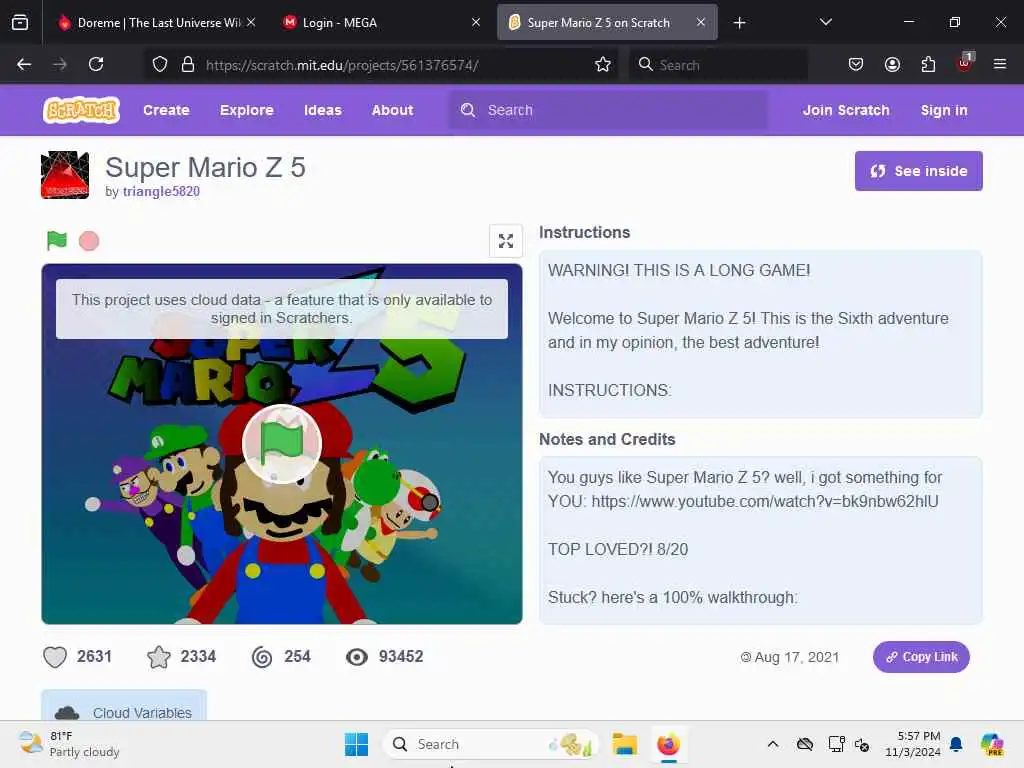Focus the Scratch site search field

click(608, 110)
